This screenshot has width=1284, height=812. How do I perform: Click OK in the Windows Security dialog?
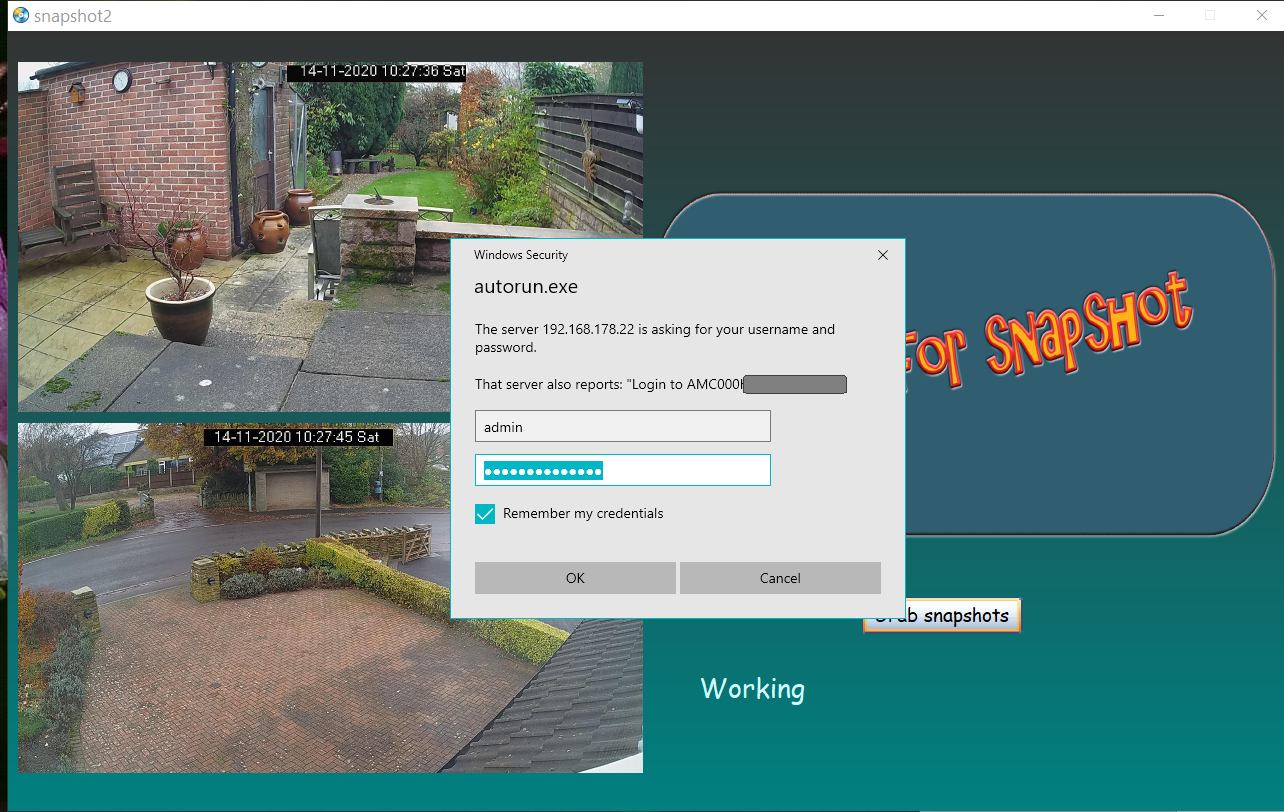pos(575,578)
